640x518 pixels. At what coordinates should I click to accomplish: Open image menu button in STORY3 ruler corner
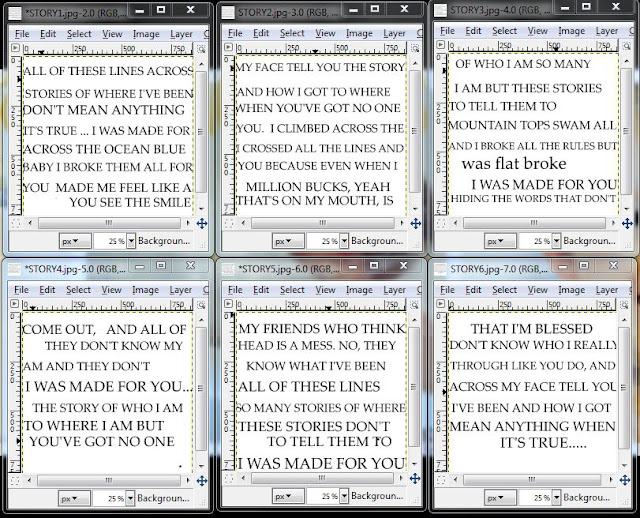click(441, 45)
